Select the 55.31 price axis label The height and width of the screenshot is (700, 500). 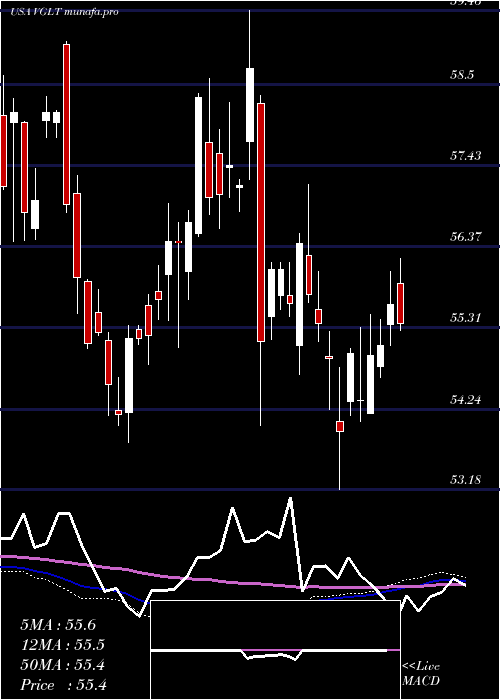pyautogui.click(x=466, y=318)
